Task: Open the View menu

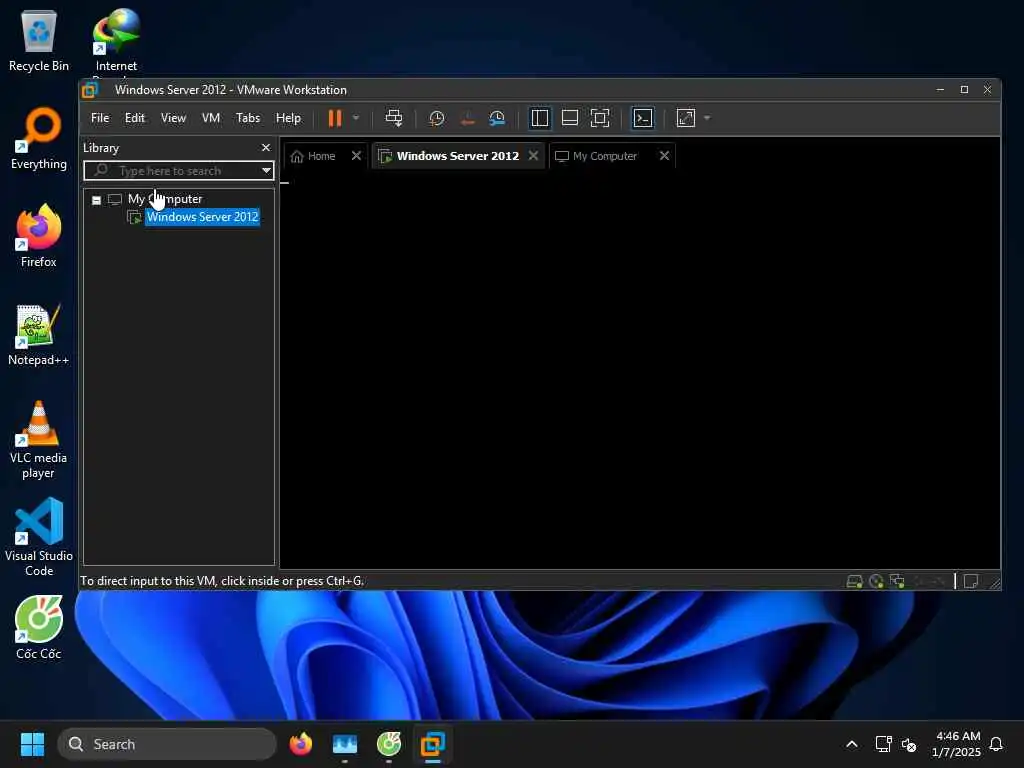Action: (173, 118)
